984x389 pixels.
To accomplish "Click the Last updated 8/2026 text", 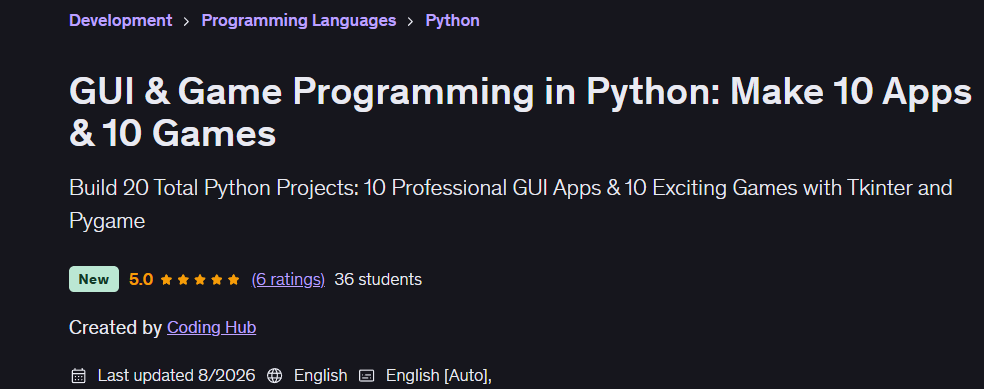I will (x=176, y=375).
